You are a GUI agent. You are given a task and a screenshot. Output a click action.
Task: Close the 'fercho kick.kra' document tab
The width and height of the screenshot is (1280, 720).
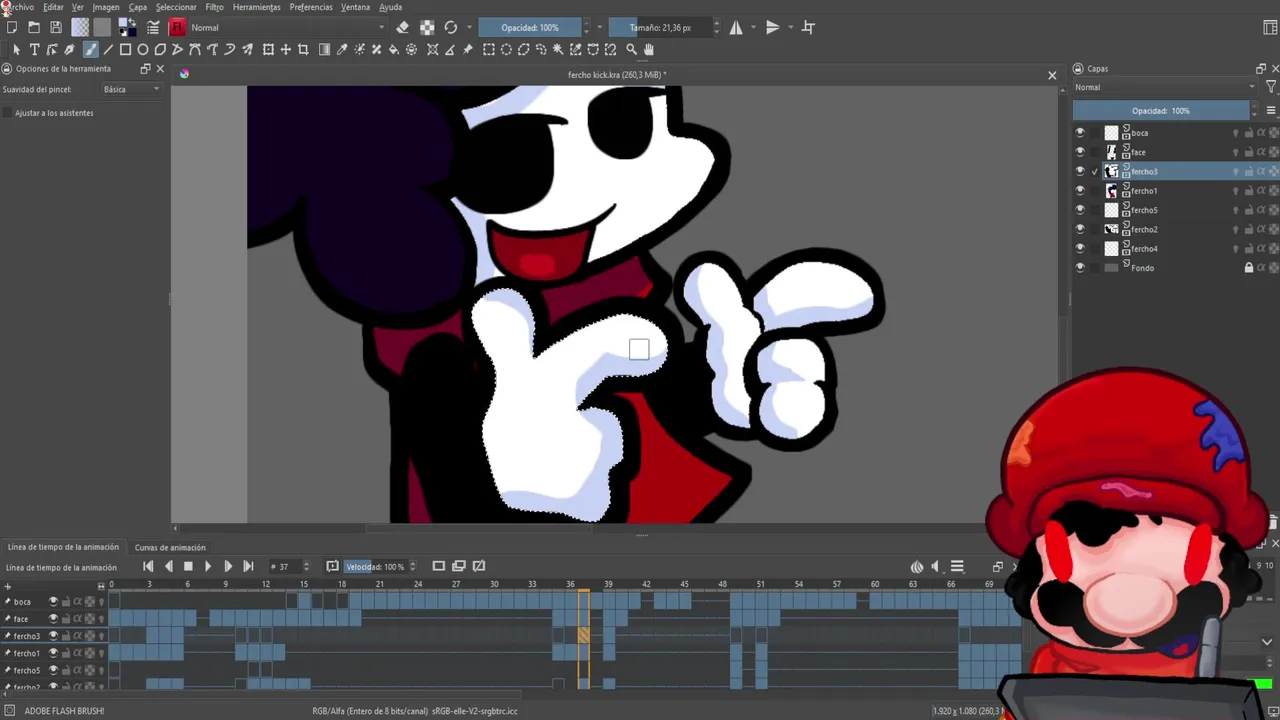[1052, 75]
